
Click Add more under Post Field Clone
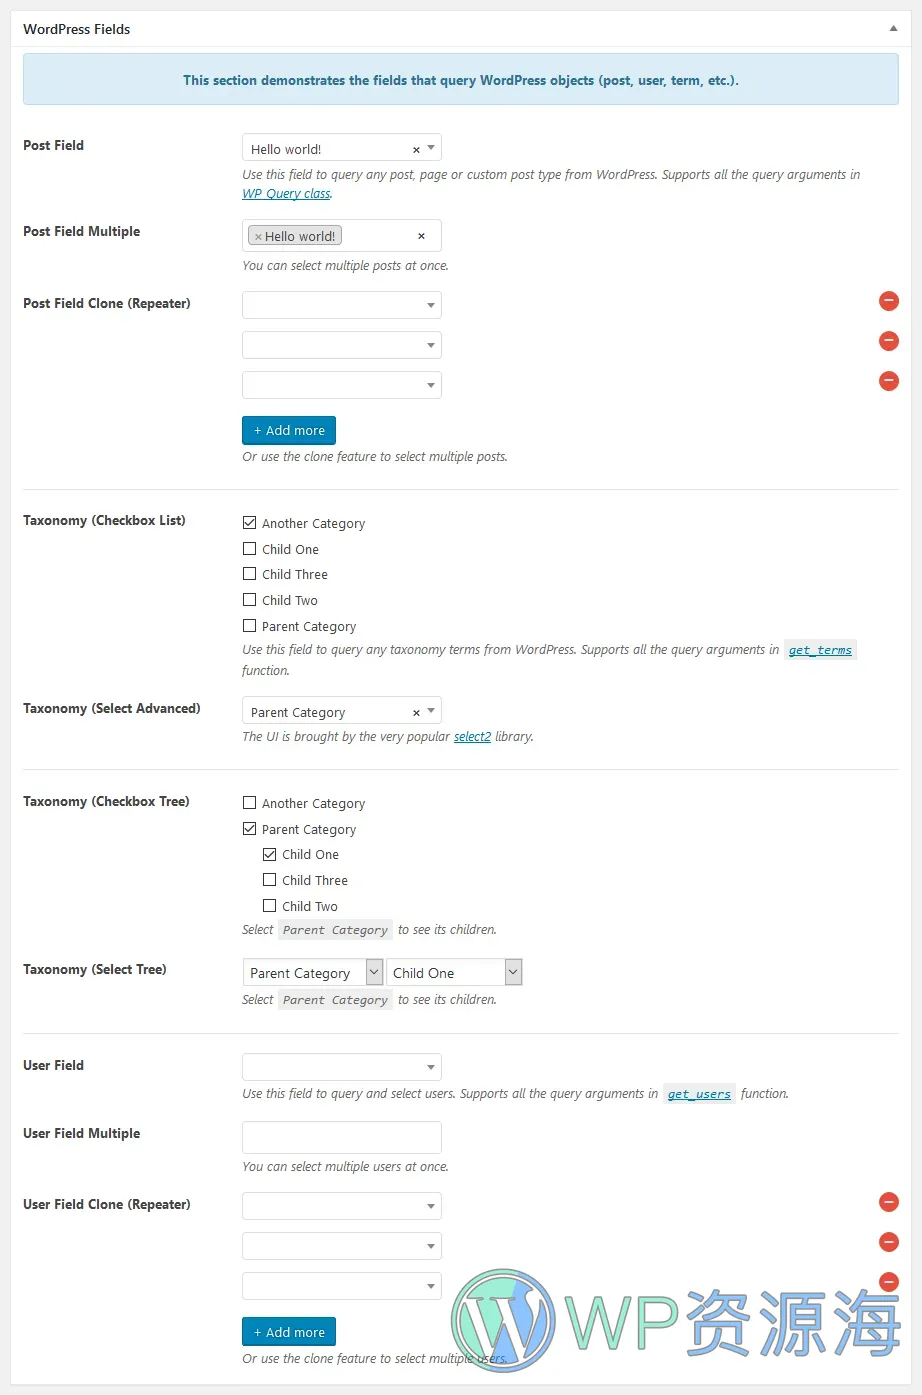289,430
